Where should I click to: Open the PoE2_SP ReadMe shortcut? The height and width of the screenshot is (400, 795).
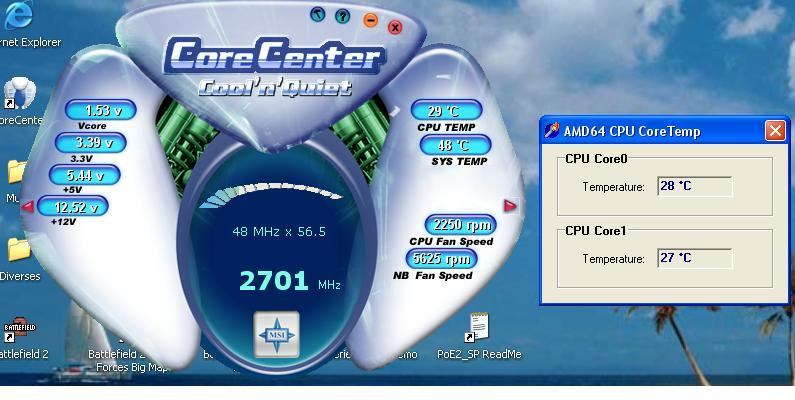tap(479, 336)
